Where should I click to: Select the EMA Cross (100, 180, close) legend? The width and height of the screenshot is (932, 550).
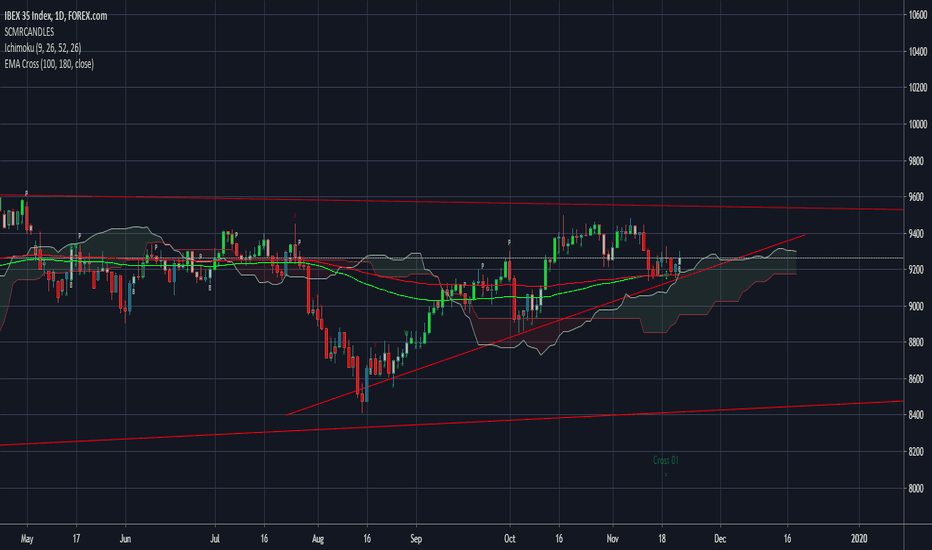pyautogui.click(x=49, y=64)
